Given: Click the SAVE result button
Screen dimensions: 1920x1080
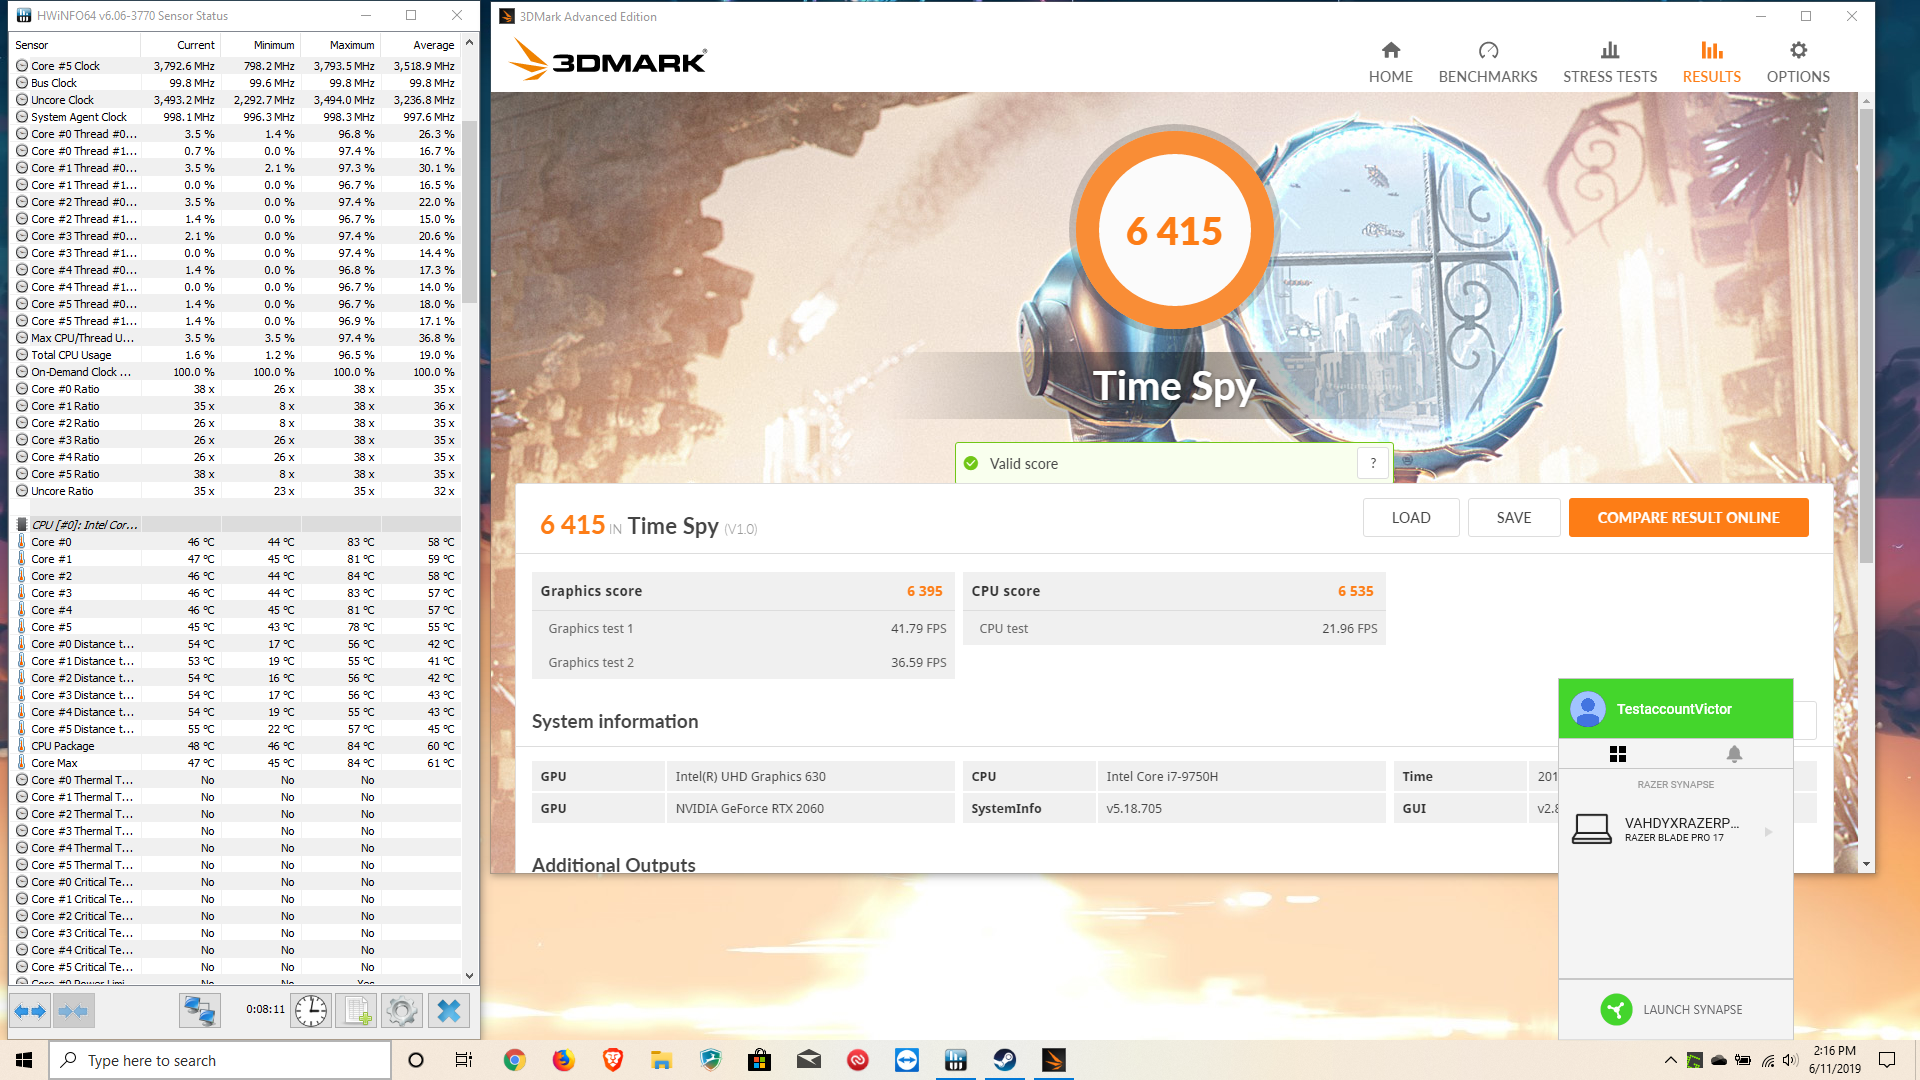Looking at the screenshot, I should [x=1514, y=517].
